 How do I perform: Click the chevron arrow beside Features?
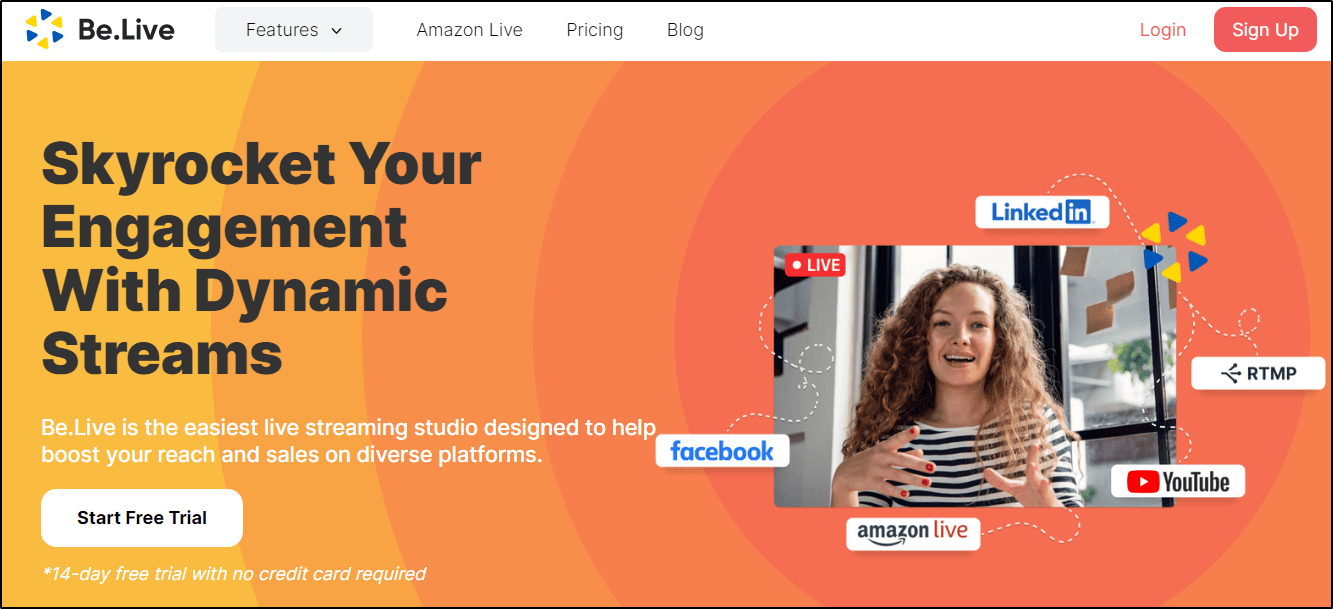(x=337, y=31)
